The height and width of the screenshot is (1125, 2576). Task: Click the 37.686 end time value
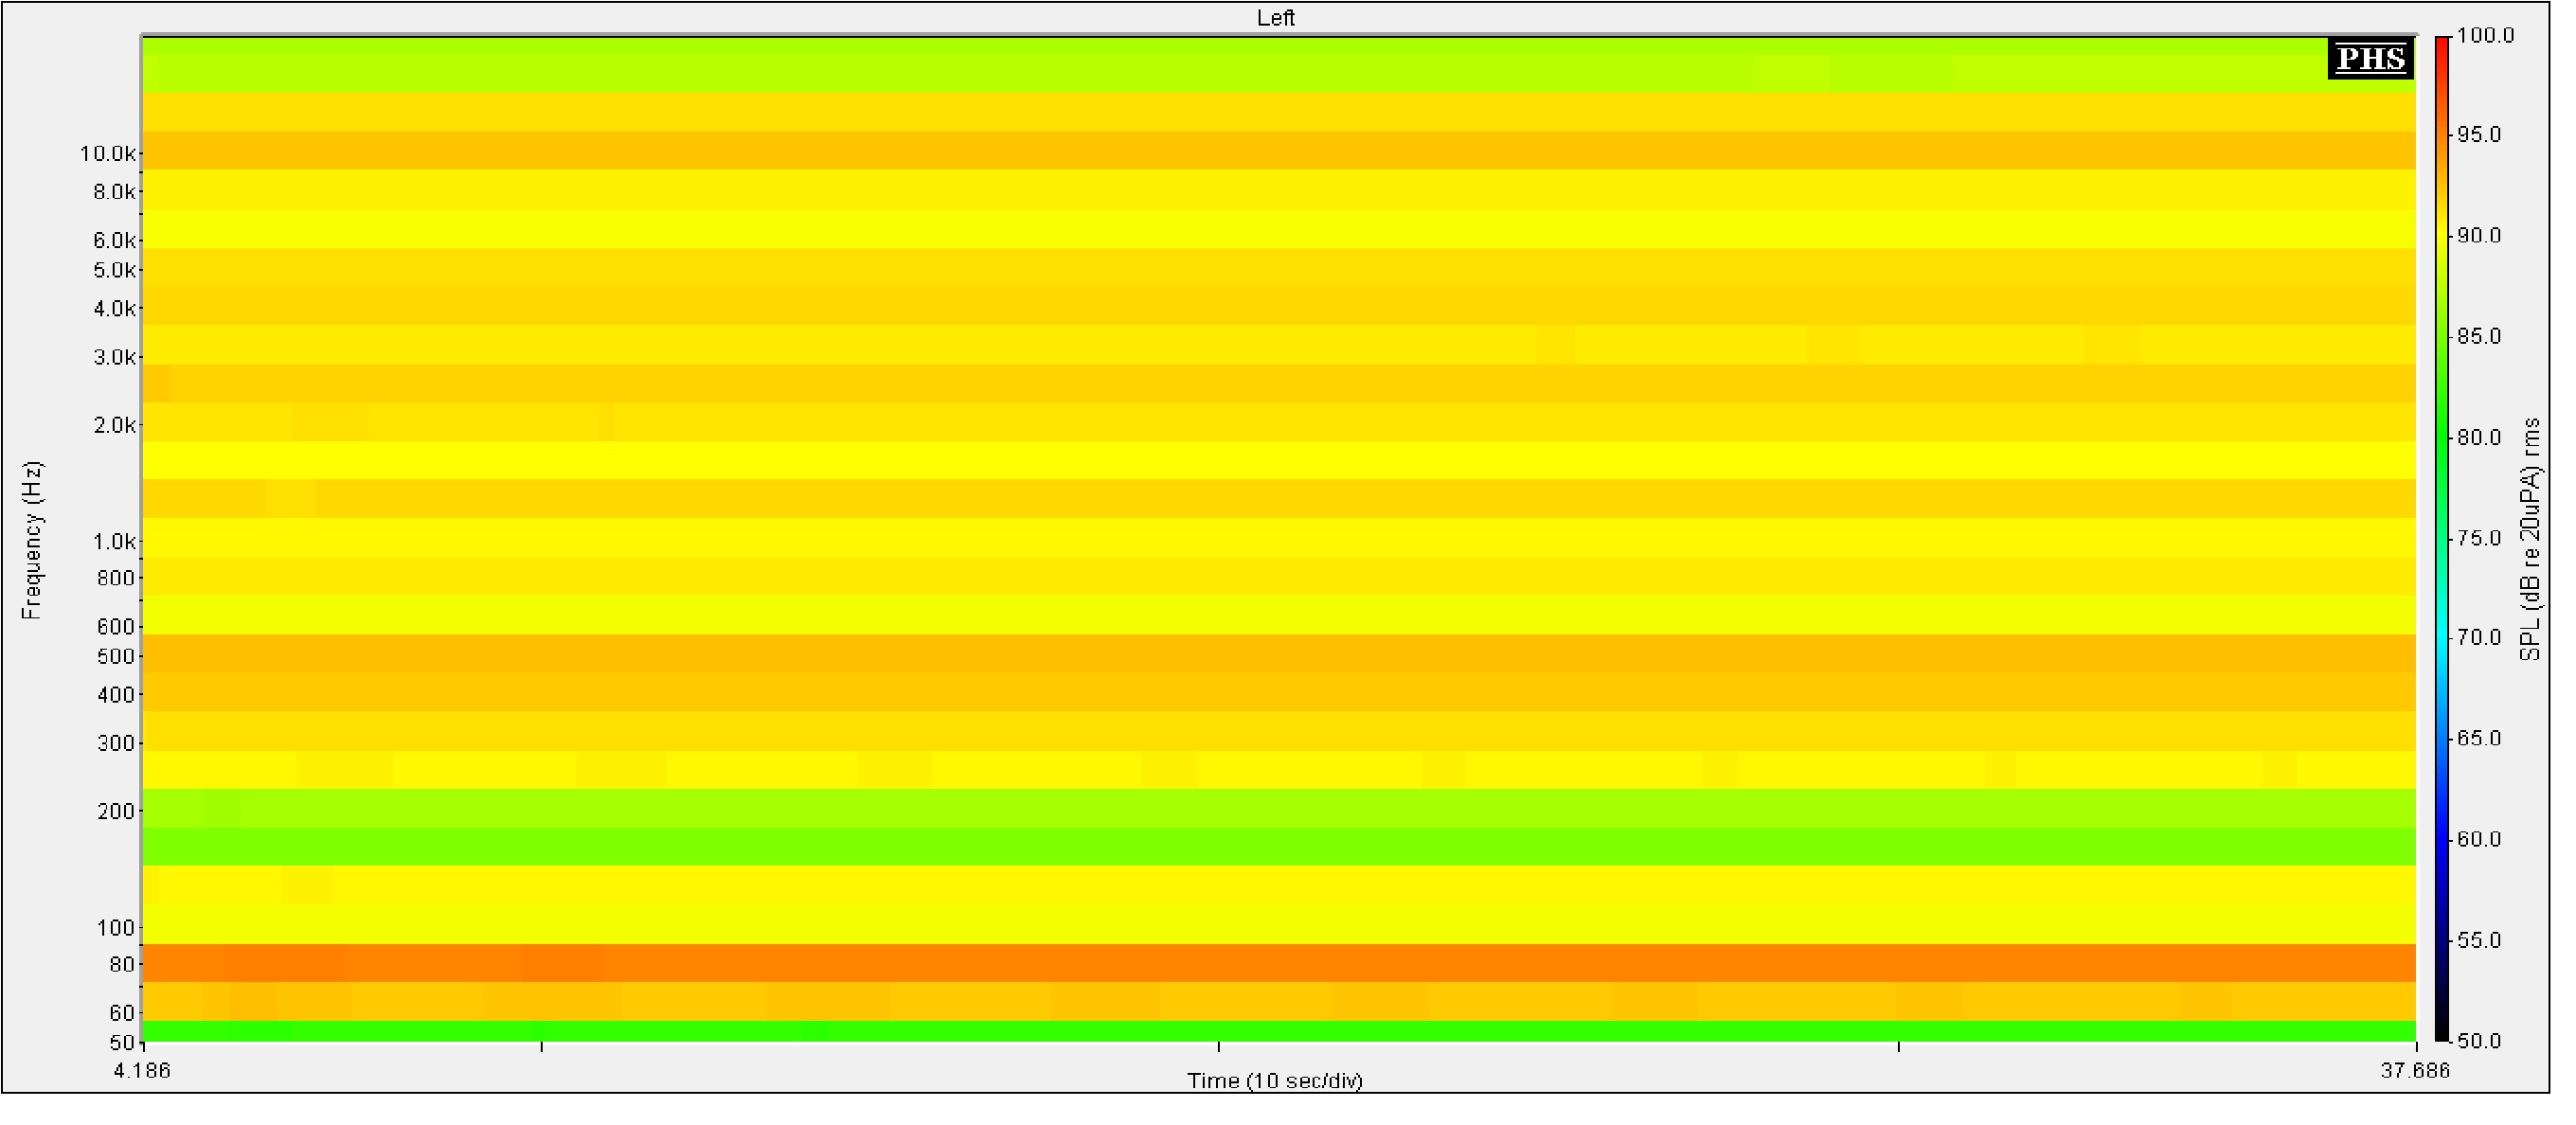(x=2414, y=1071)
